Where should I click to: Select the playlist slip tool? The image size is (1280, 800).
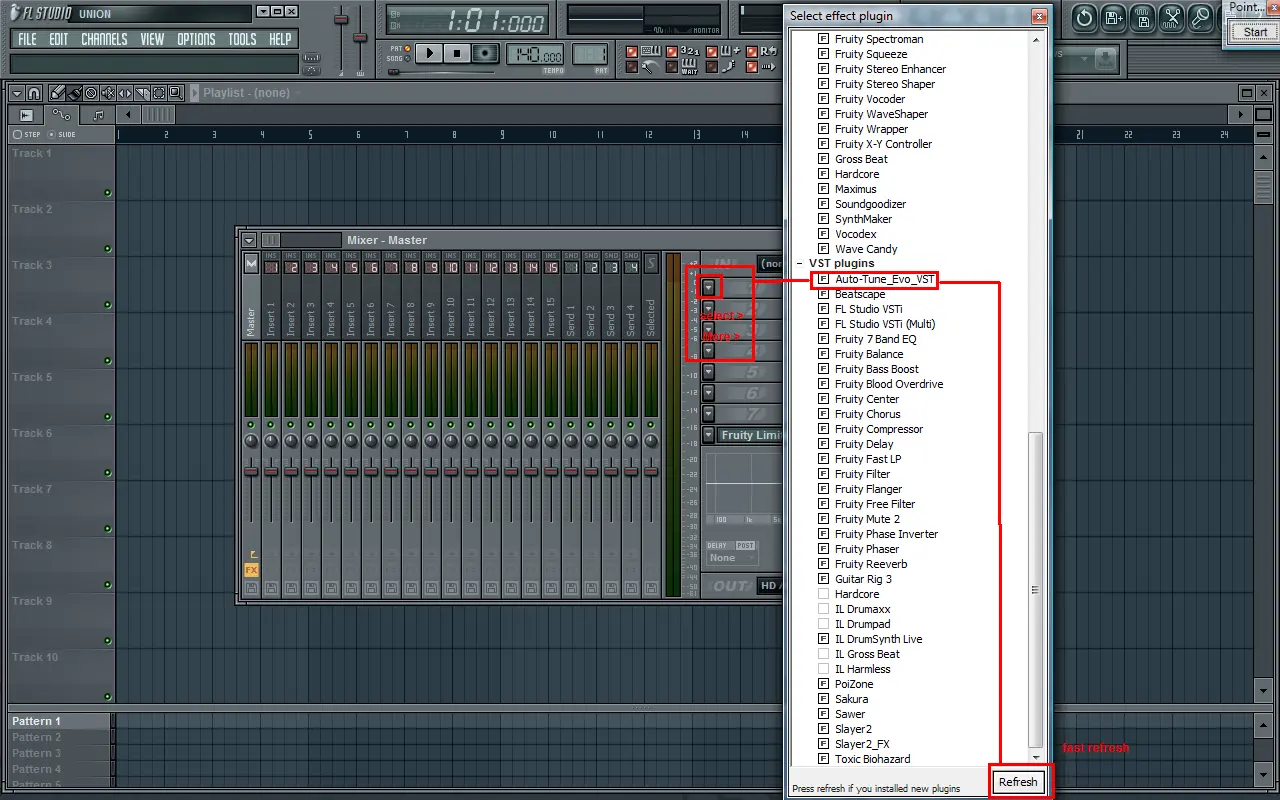(124, 92)
